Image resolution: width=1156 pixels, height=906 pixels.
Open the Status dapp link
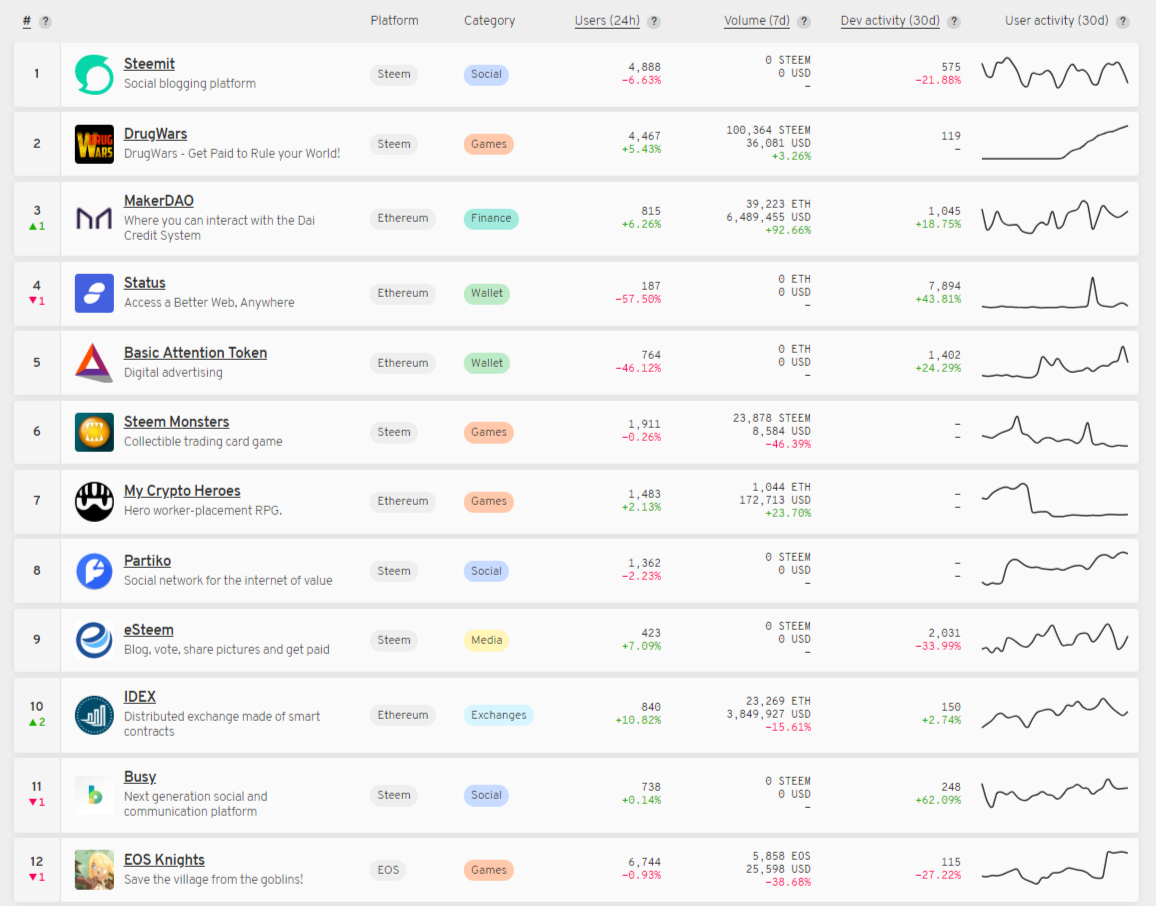click(x=144, y=283)
